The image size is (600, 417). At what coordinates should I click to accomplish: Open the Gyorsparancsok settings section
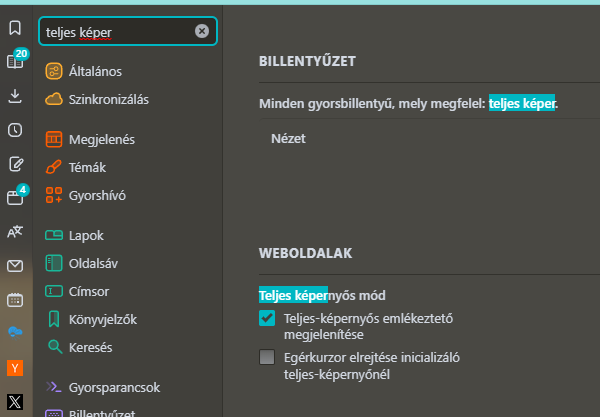[114, 386]
